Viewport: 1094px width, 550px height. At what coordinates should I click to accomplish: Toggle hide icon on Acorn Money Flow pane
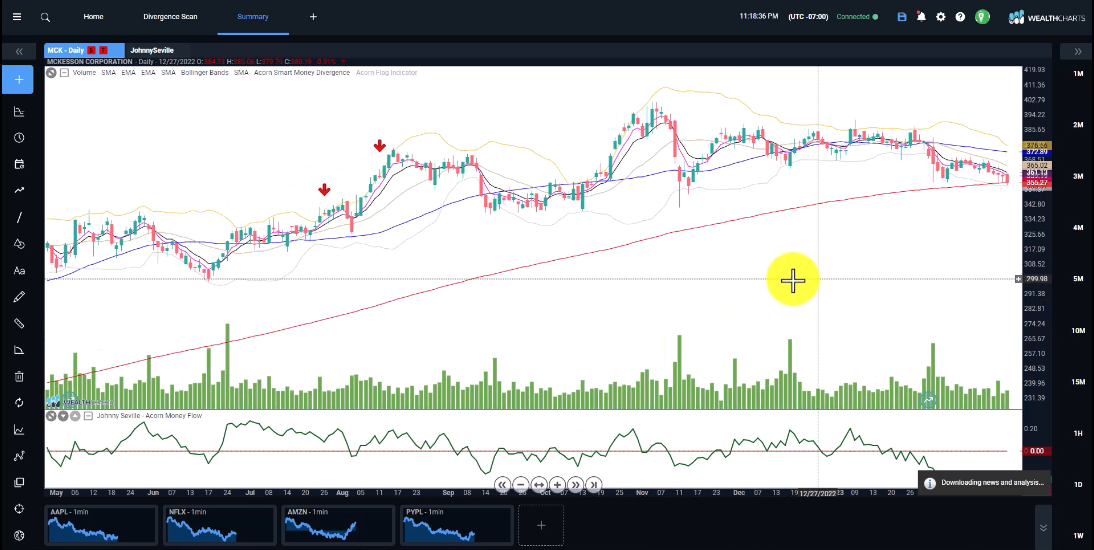(x=52, y=416)
